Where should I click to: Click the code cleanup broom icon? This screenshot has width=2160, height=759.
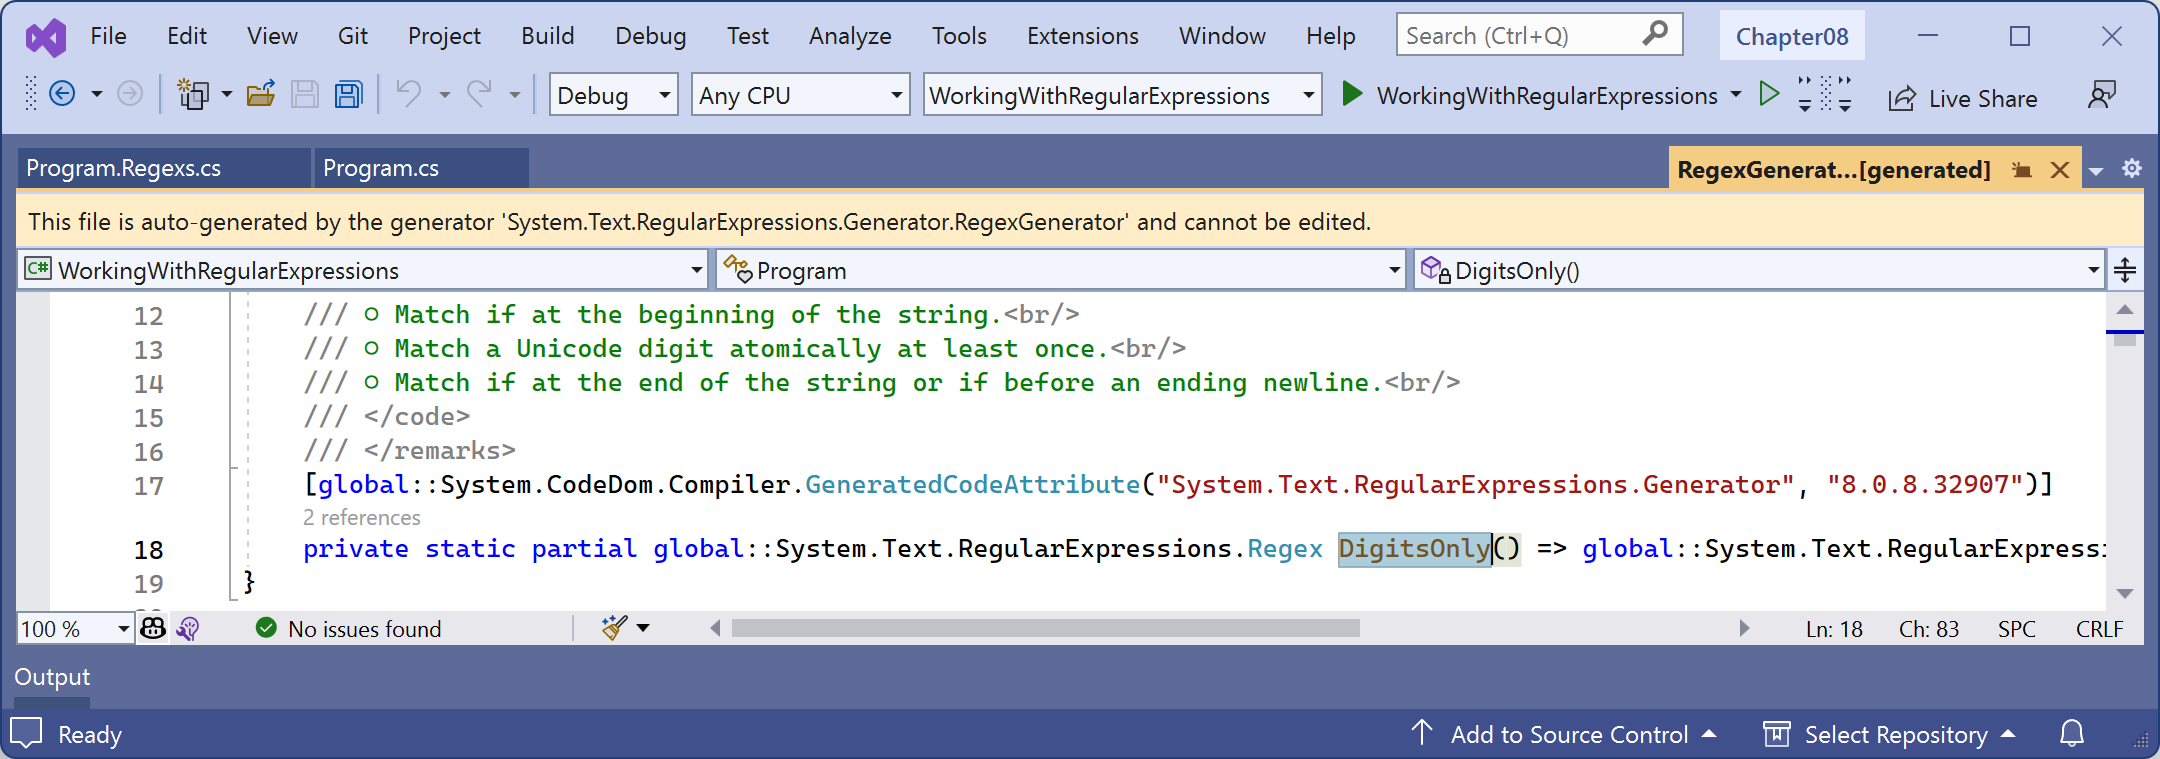614,628
